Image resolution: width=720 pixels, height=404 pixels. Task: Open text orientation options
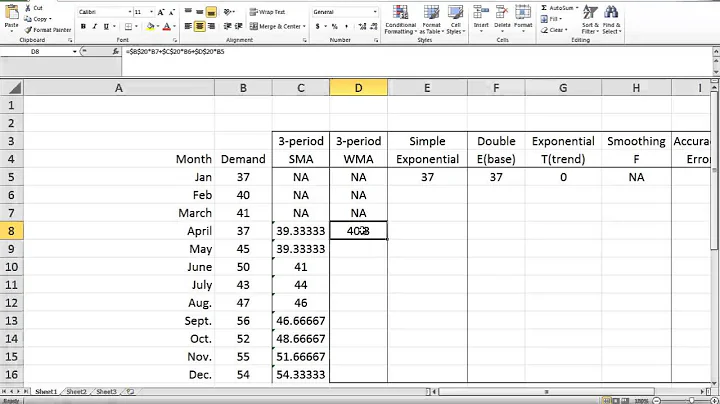[x=229, y=12]
